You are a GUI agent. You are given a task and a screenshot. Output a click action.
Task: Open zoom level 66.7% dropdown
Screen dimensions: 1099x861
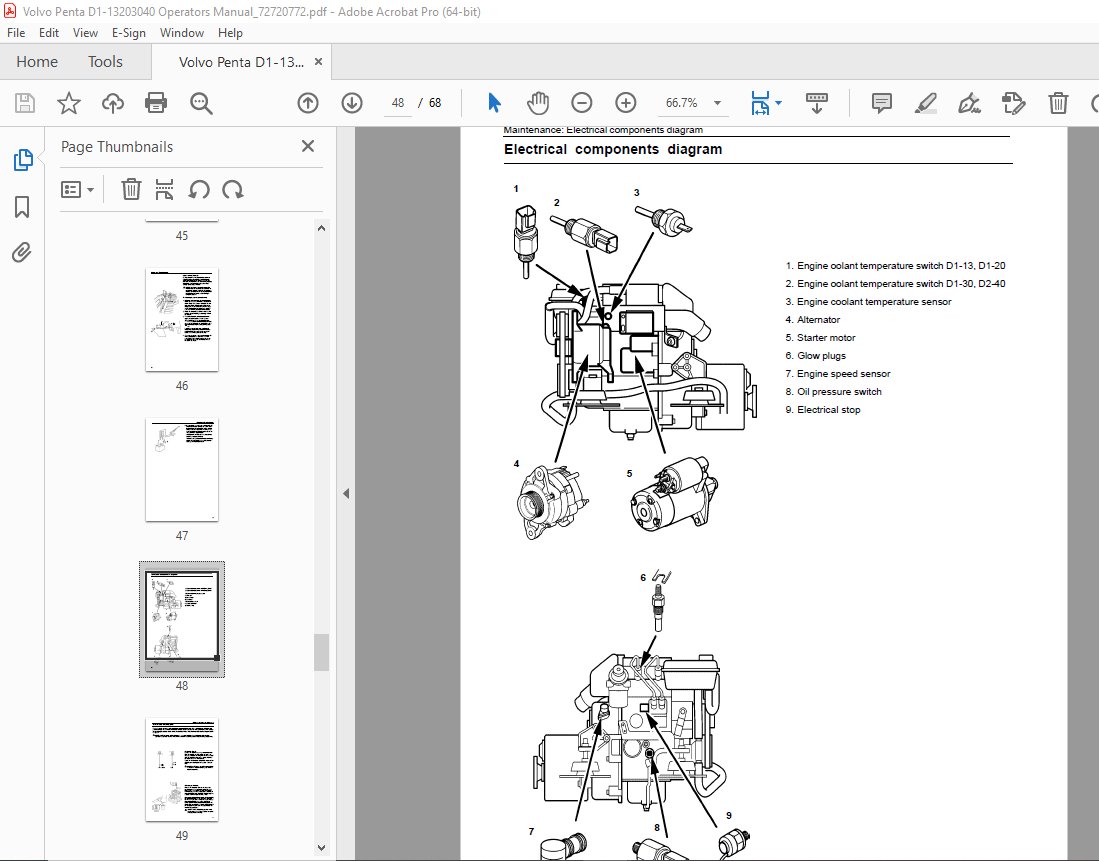[717, 103]
